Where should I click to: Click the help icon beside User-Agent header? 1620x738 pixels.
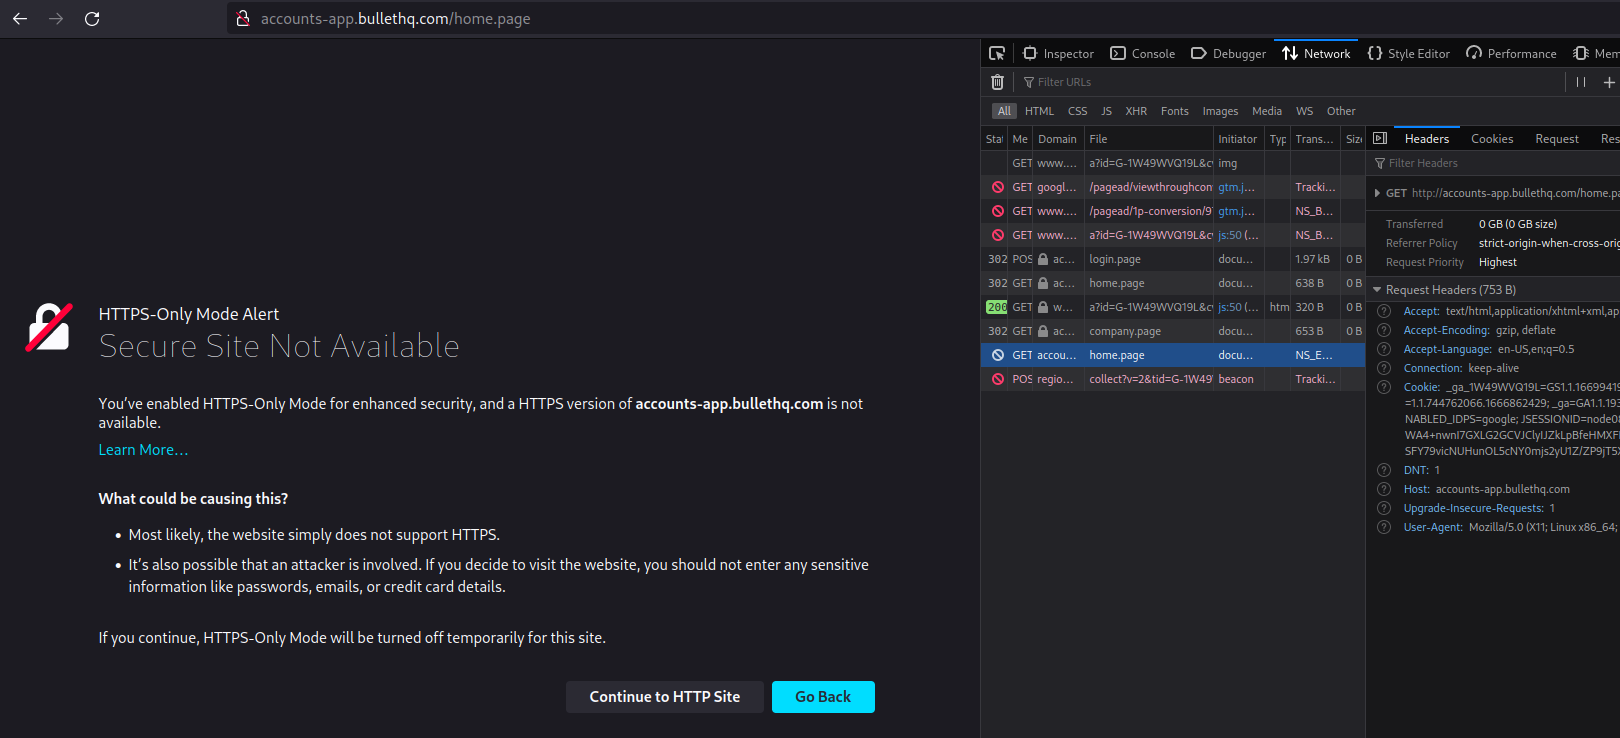1384,527
